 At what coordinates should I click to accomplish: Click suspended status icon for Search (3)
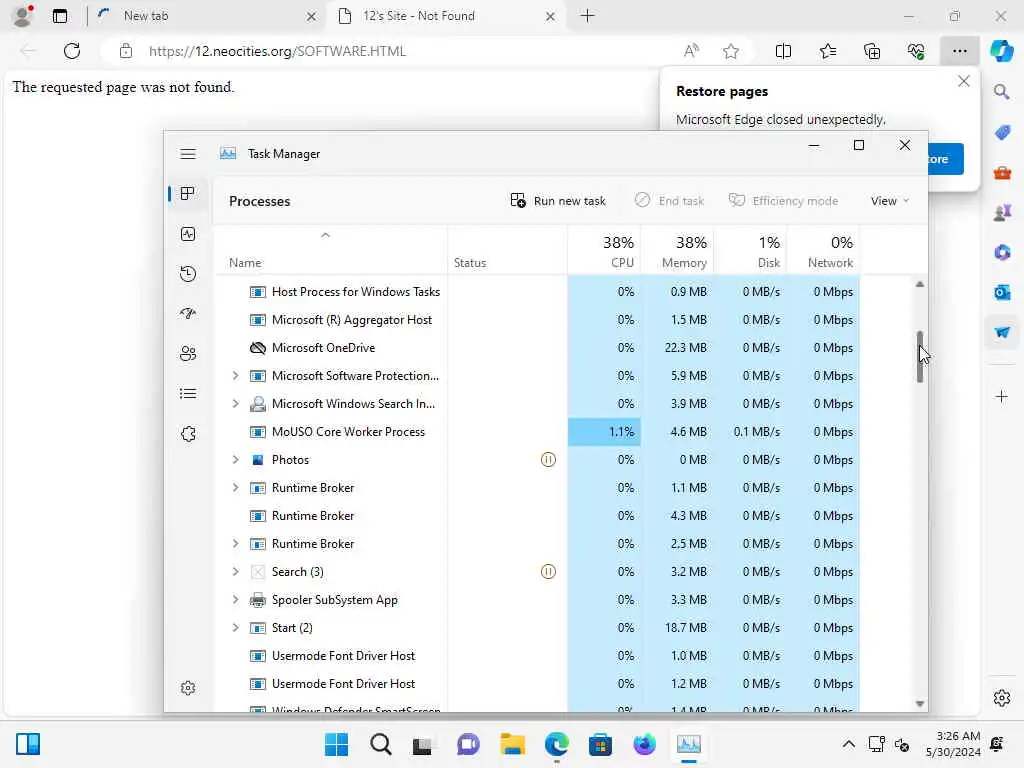(548, 571)
